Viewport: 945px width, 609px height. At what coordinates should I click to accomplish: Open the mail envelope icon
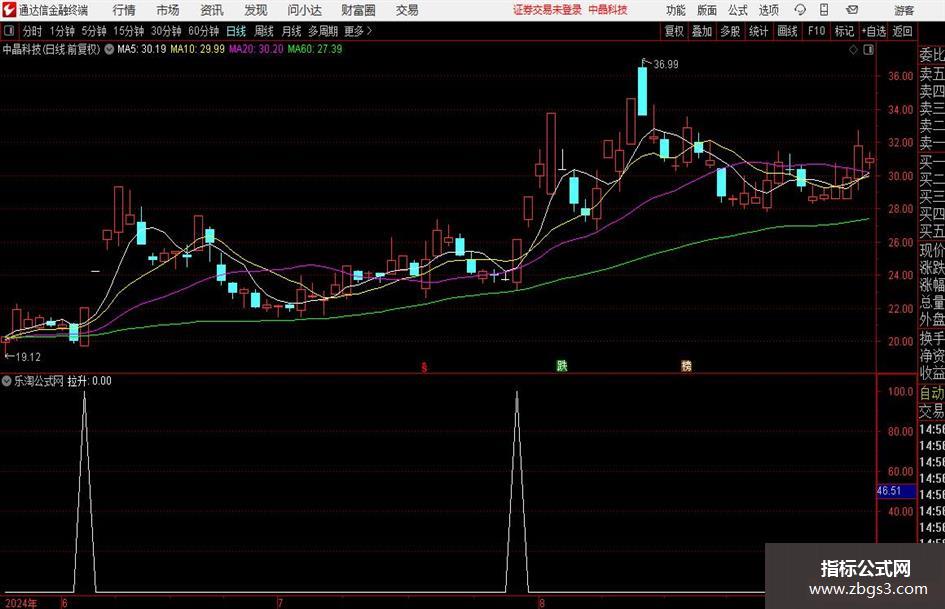click(852, 10)
